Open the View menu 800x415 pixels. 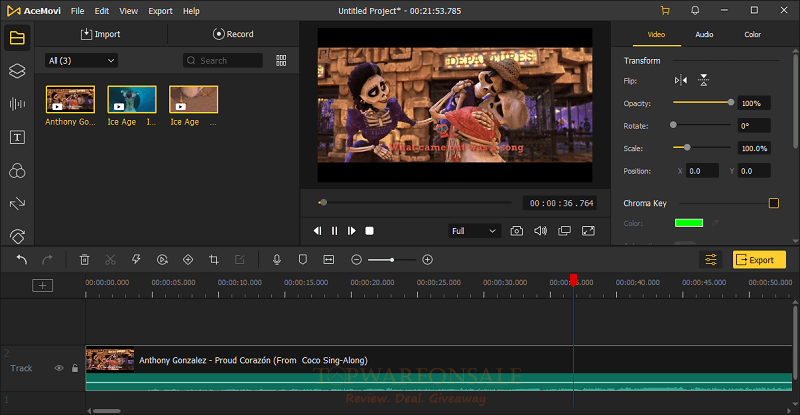click(128, 11)
